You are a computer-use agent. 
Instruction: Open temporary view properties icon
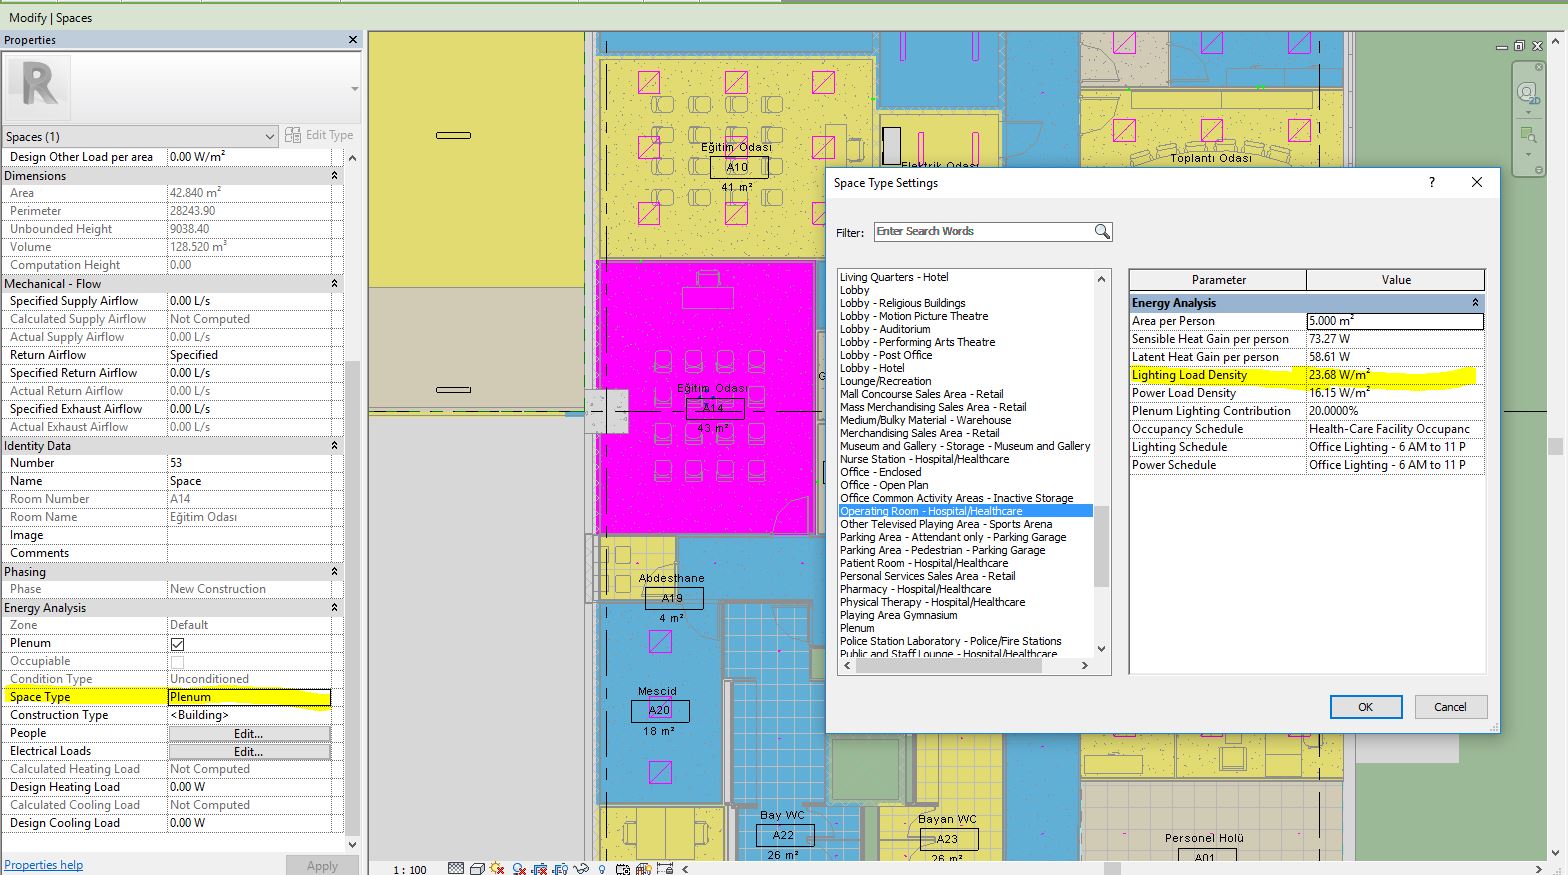tap(623, 869)
